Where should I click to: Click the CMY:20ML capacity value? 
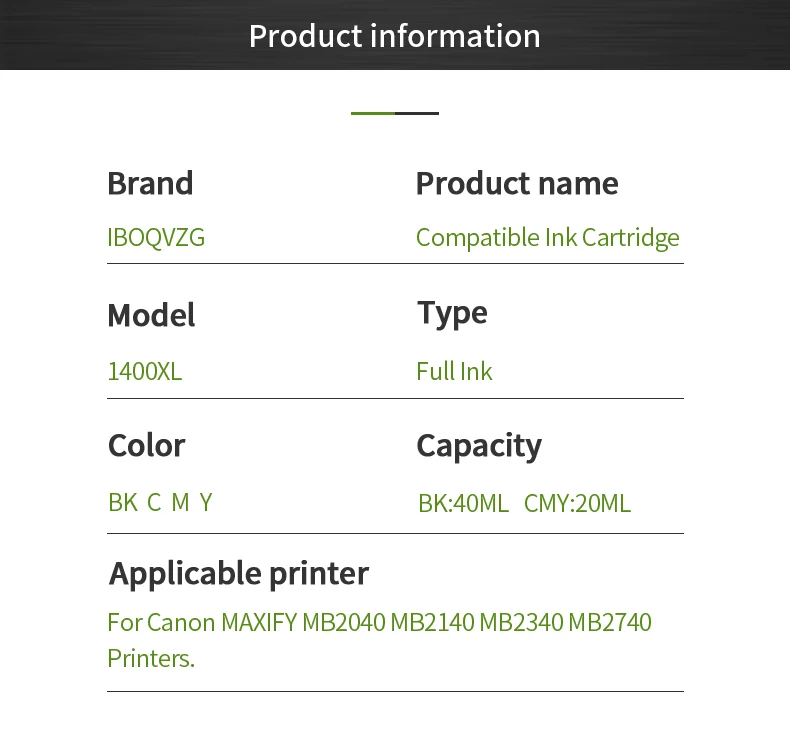tap(577, 503)
